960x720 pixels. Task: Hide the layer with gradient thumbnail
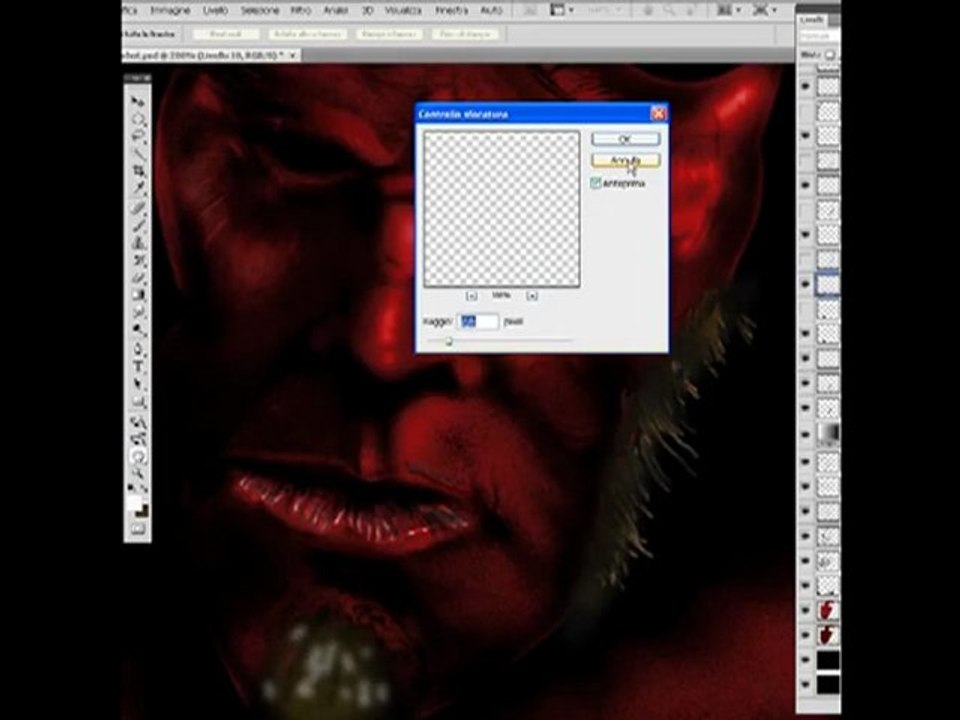coord(806,433)
